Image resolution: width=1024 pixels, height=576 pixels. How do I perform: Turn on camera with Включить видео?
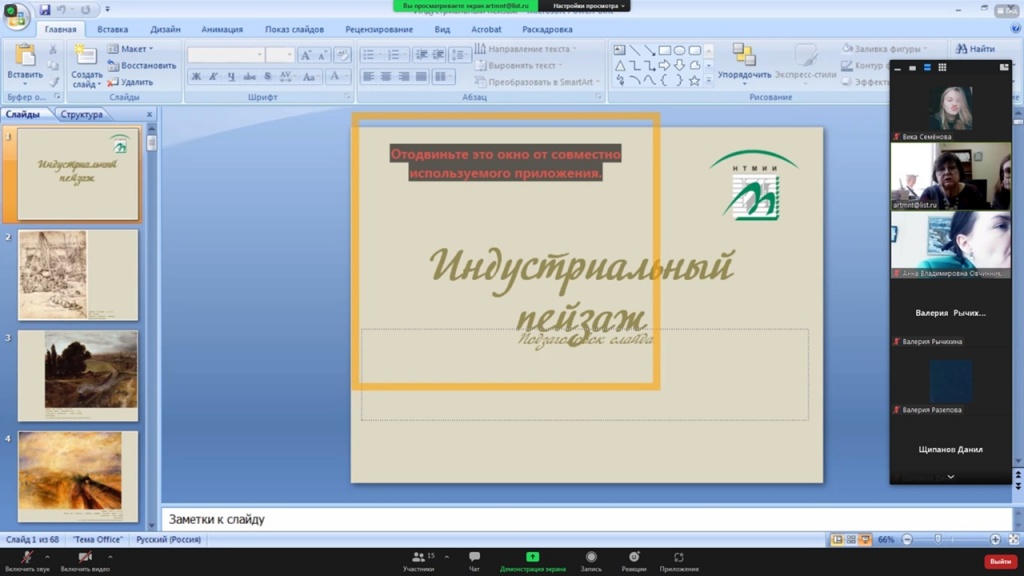[85, 557]
